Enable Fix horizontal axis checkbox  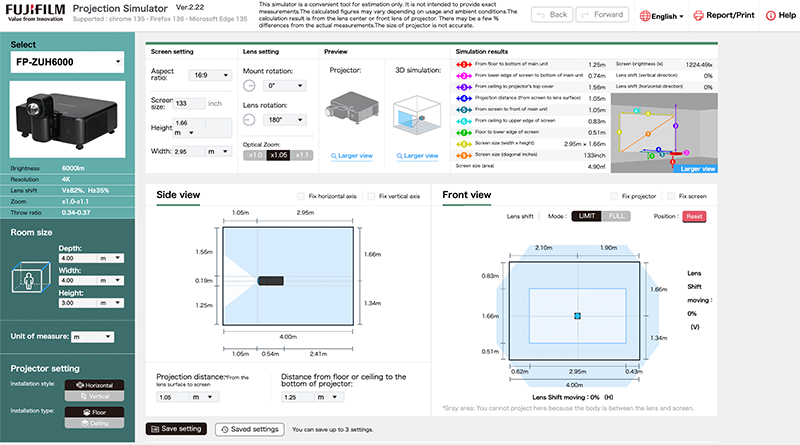tap(303, 196)
